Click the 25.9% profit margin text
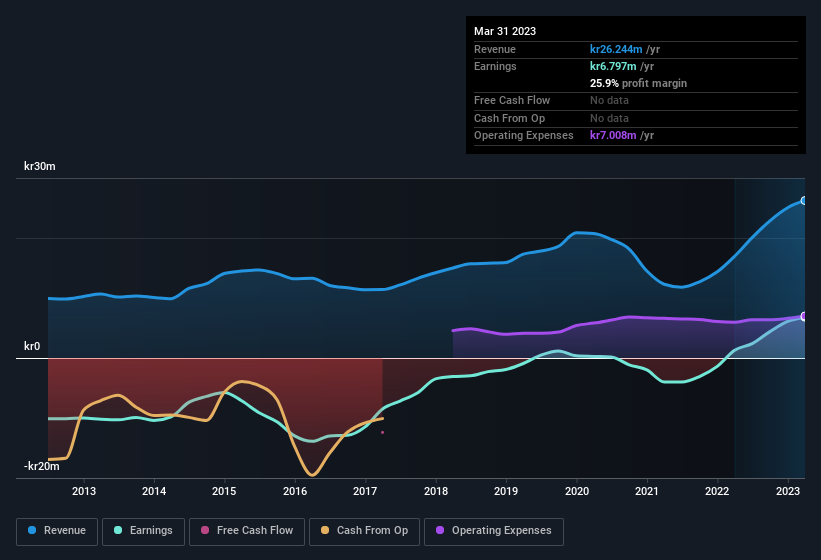 (638, 83)
